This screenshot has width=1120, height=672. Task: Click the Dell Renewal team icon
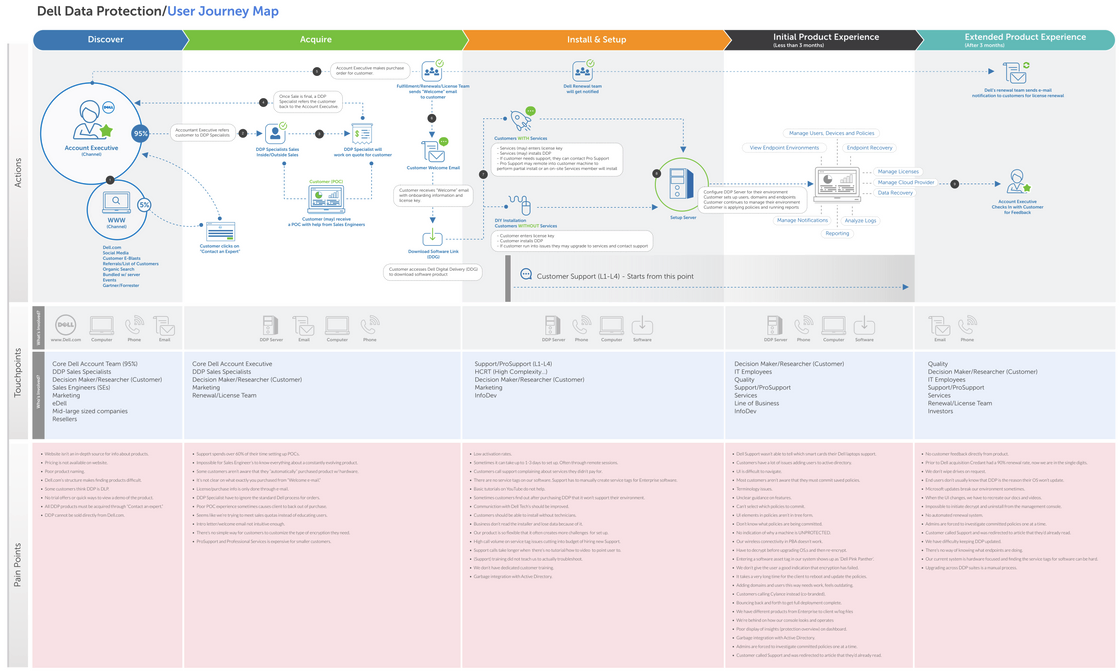583,71
